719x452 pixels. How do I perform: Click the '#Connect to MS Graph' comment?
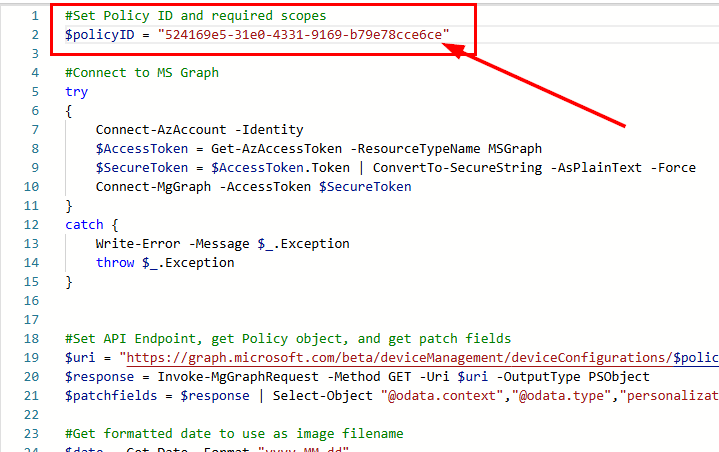click(x=141, y=72)
